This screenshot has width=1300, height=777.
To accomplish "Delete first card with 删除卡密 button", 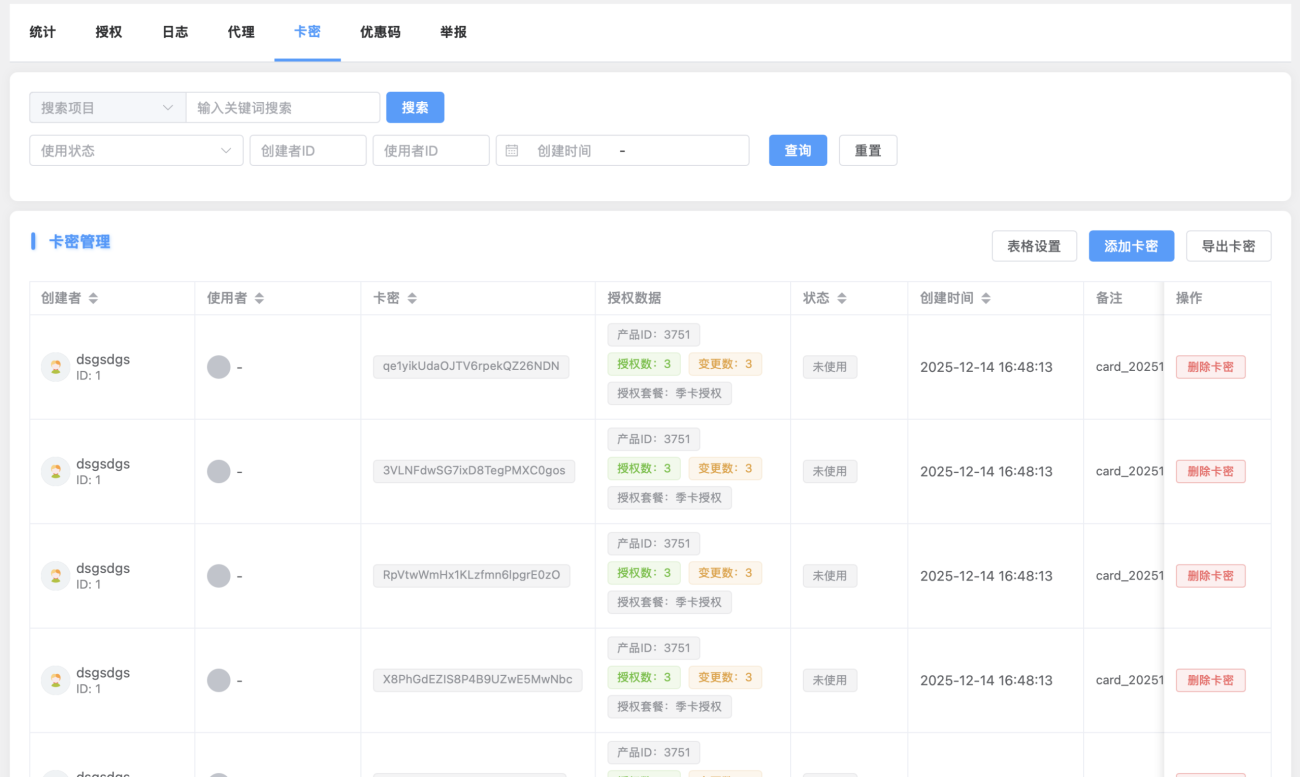I will (1210, 367).
